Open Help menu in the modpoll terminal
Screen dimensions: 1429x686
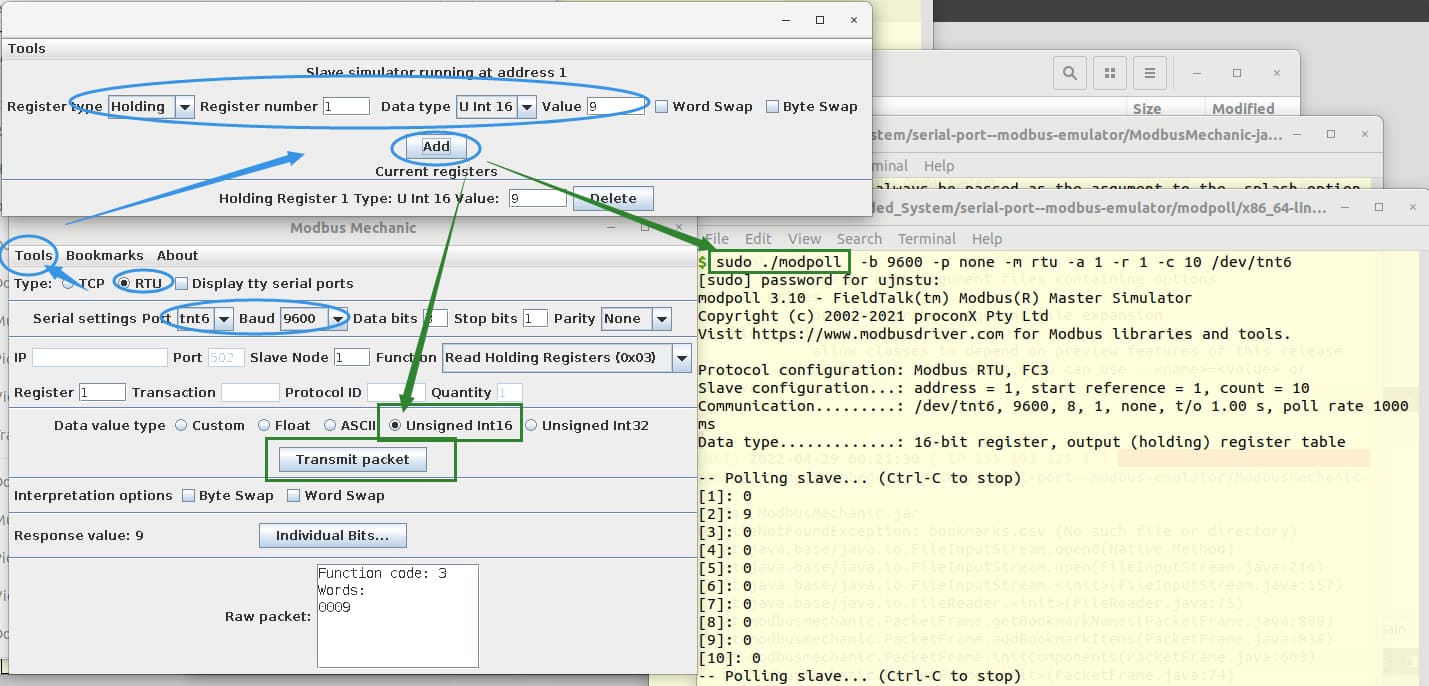[x=987, y=238]
